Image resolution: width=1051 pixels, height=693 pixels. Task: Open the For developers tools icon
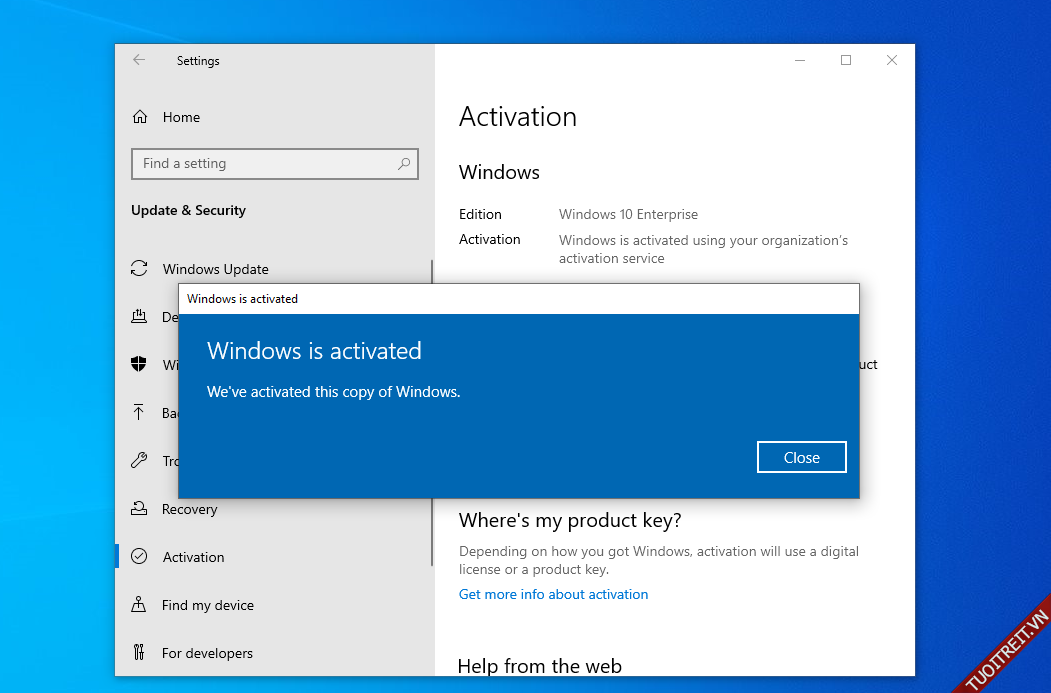click(x=140, y=653)
